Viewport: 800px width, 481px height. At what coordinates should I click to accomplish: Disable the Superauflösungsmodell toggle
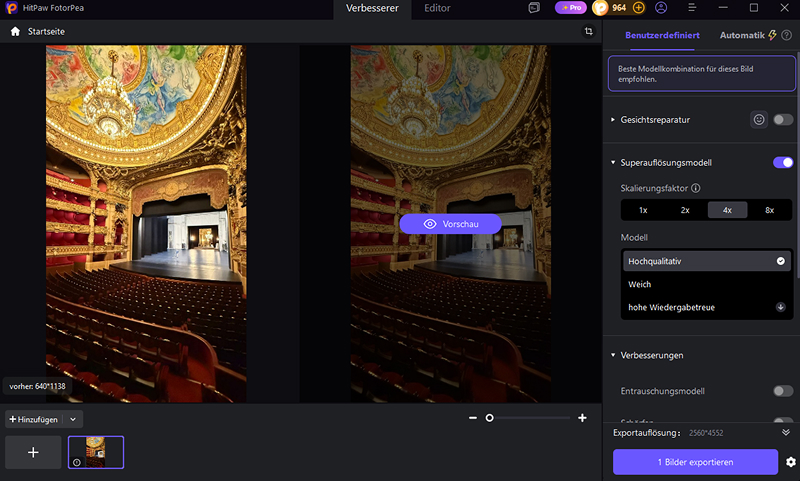[783, 163]
